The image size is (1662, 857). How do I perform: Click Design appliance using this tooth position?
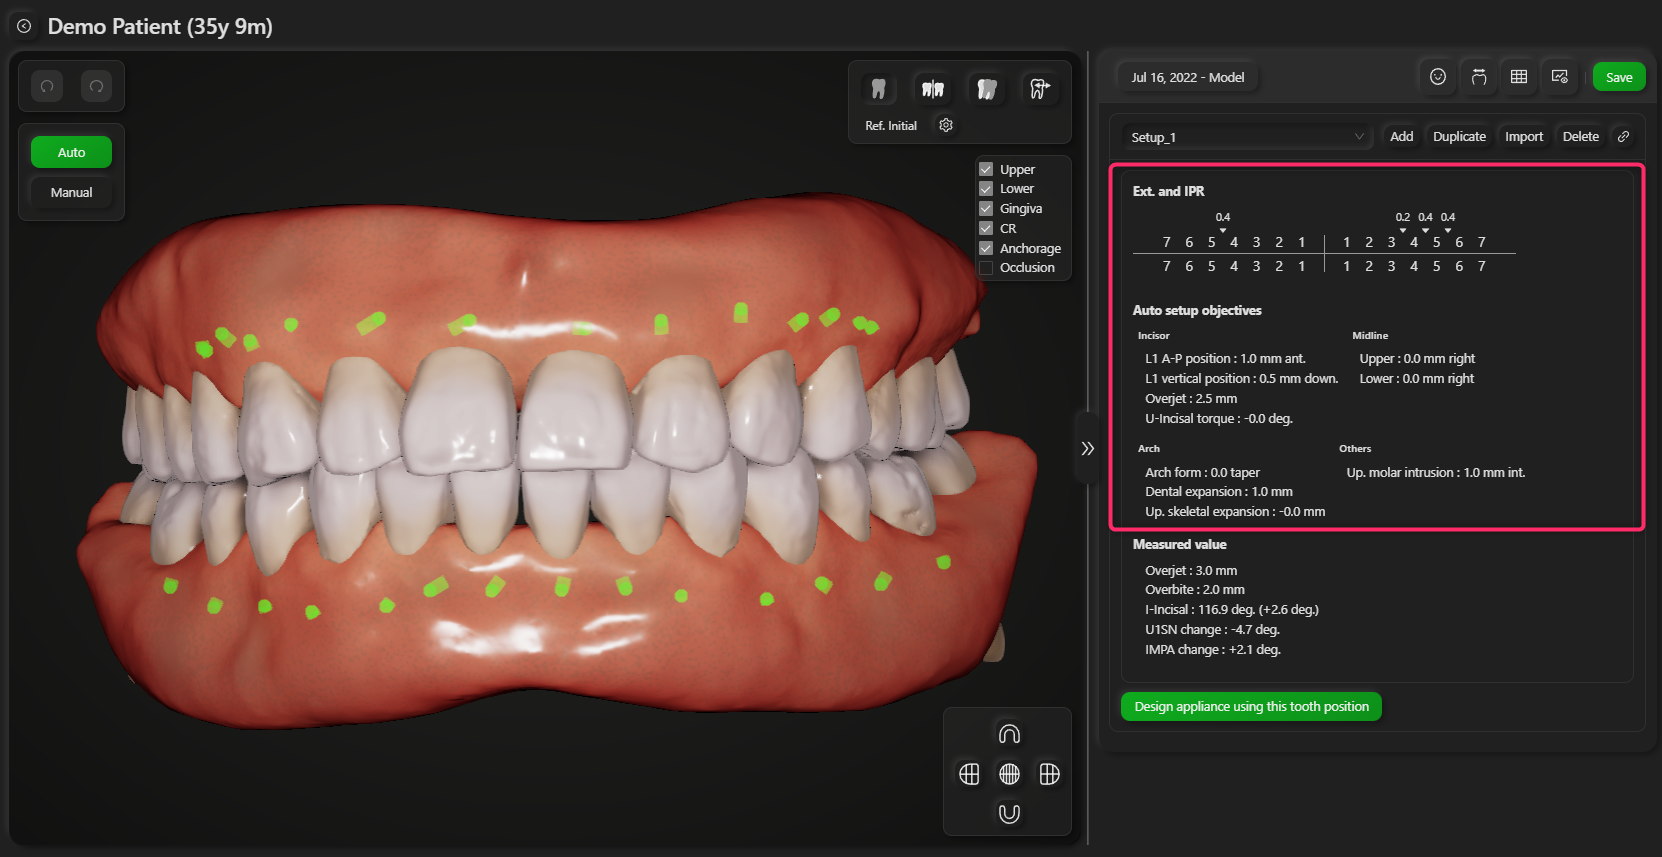click(1251, 707)
